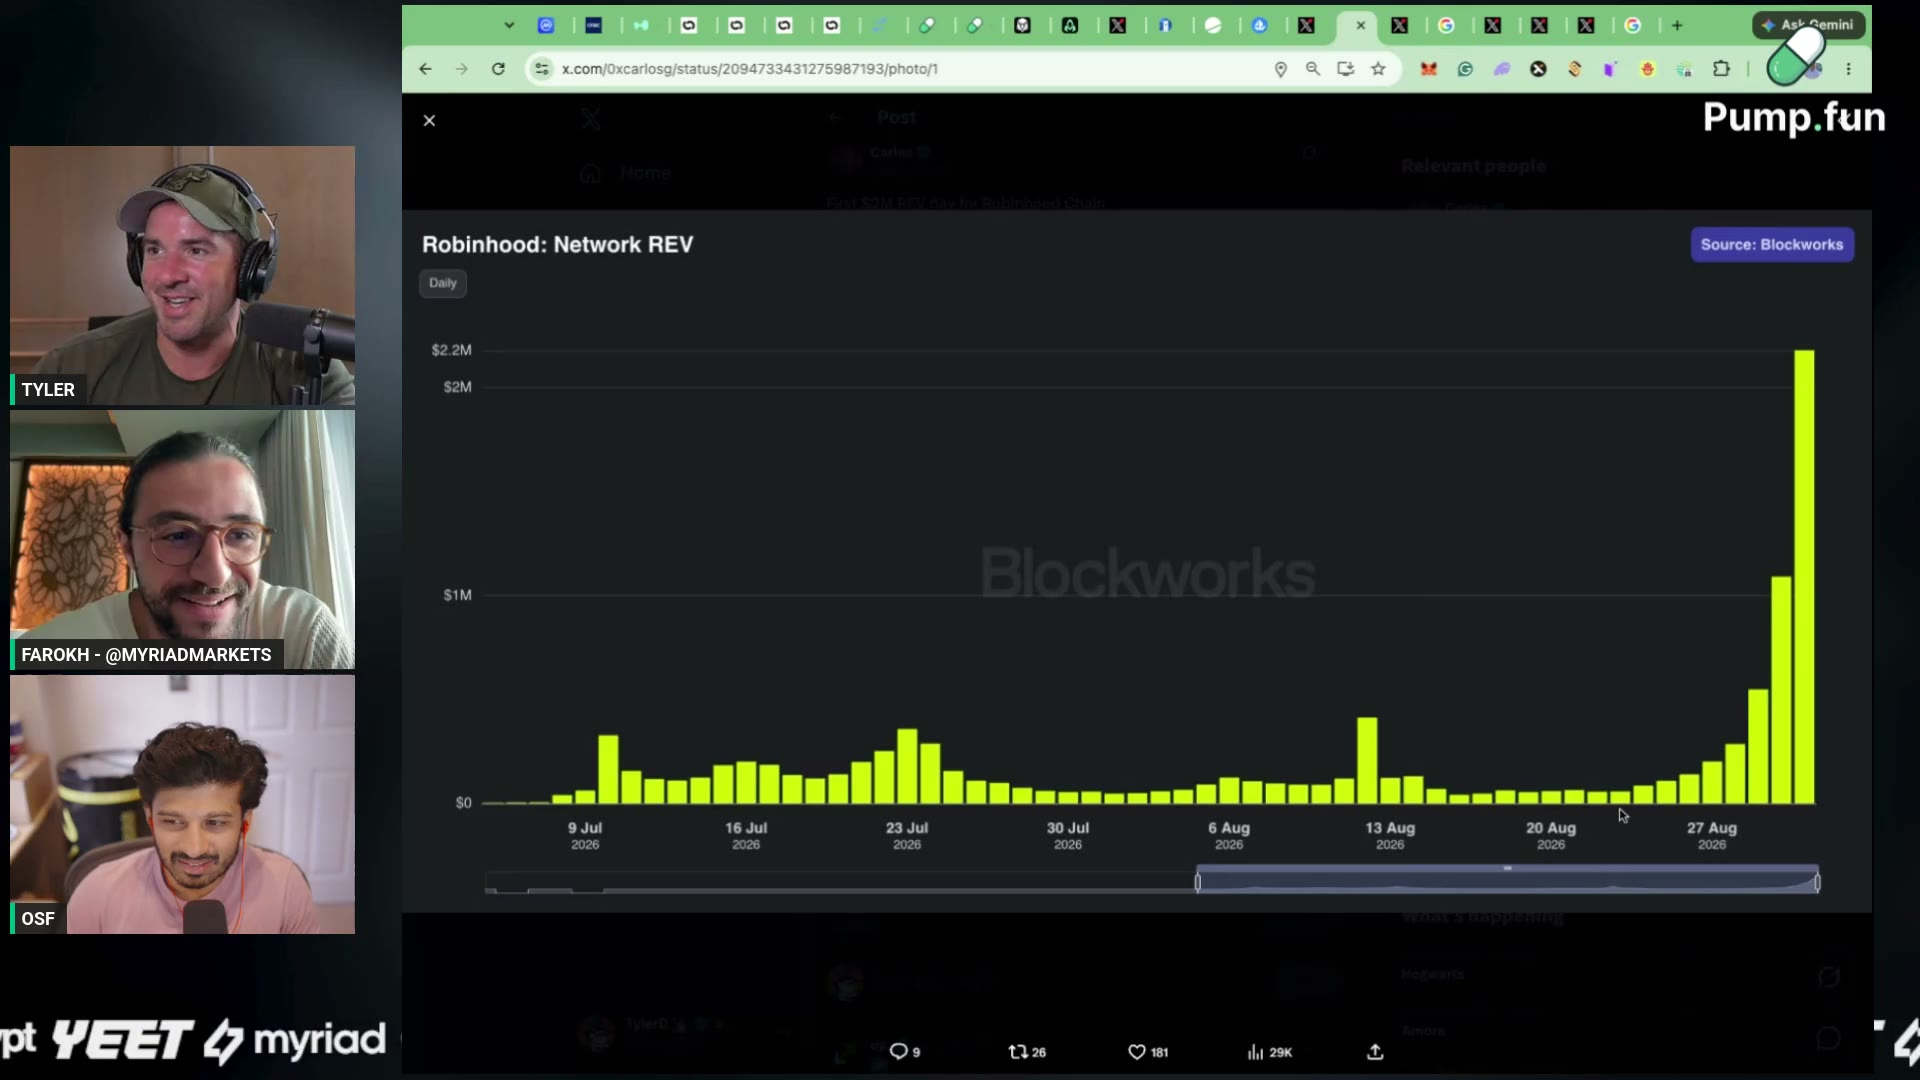This screenshot has width=1920, height=1080.
Task: Open site information icon in address bar
Action: (x=541, y=69)
